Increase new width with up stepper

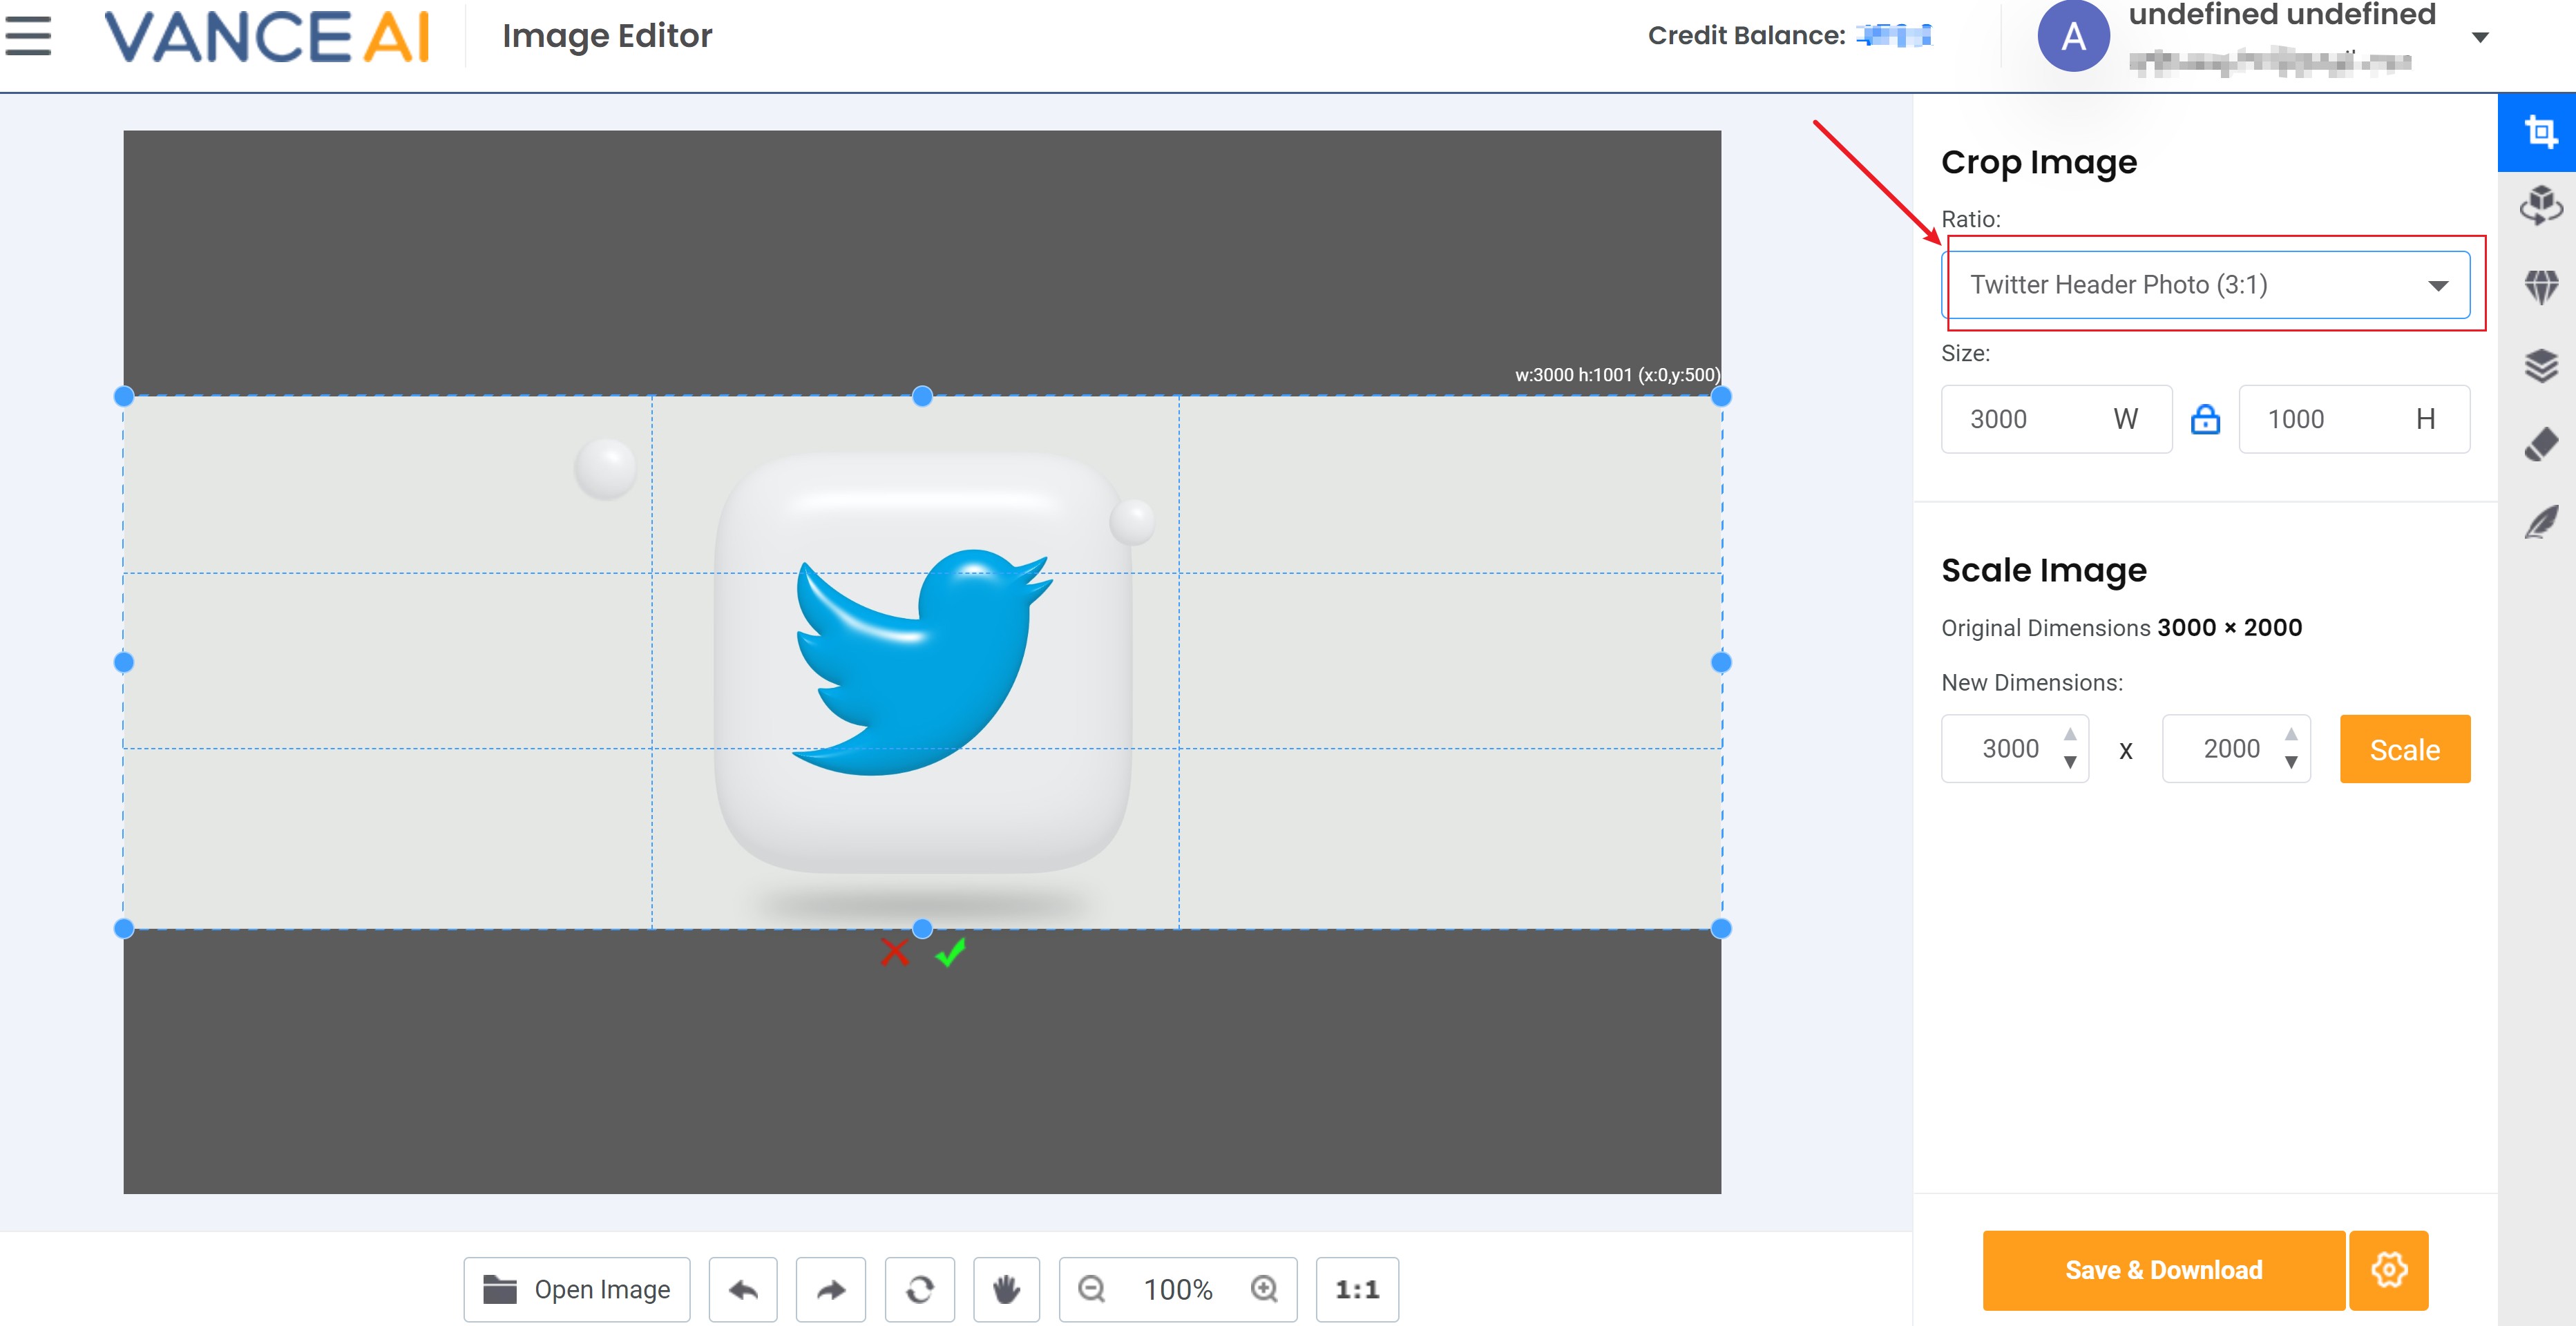point(2070,735)
